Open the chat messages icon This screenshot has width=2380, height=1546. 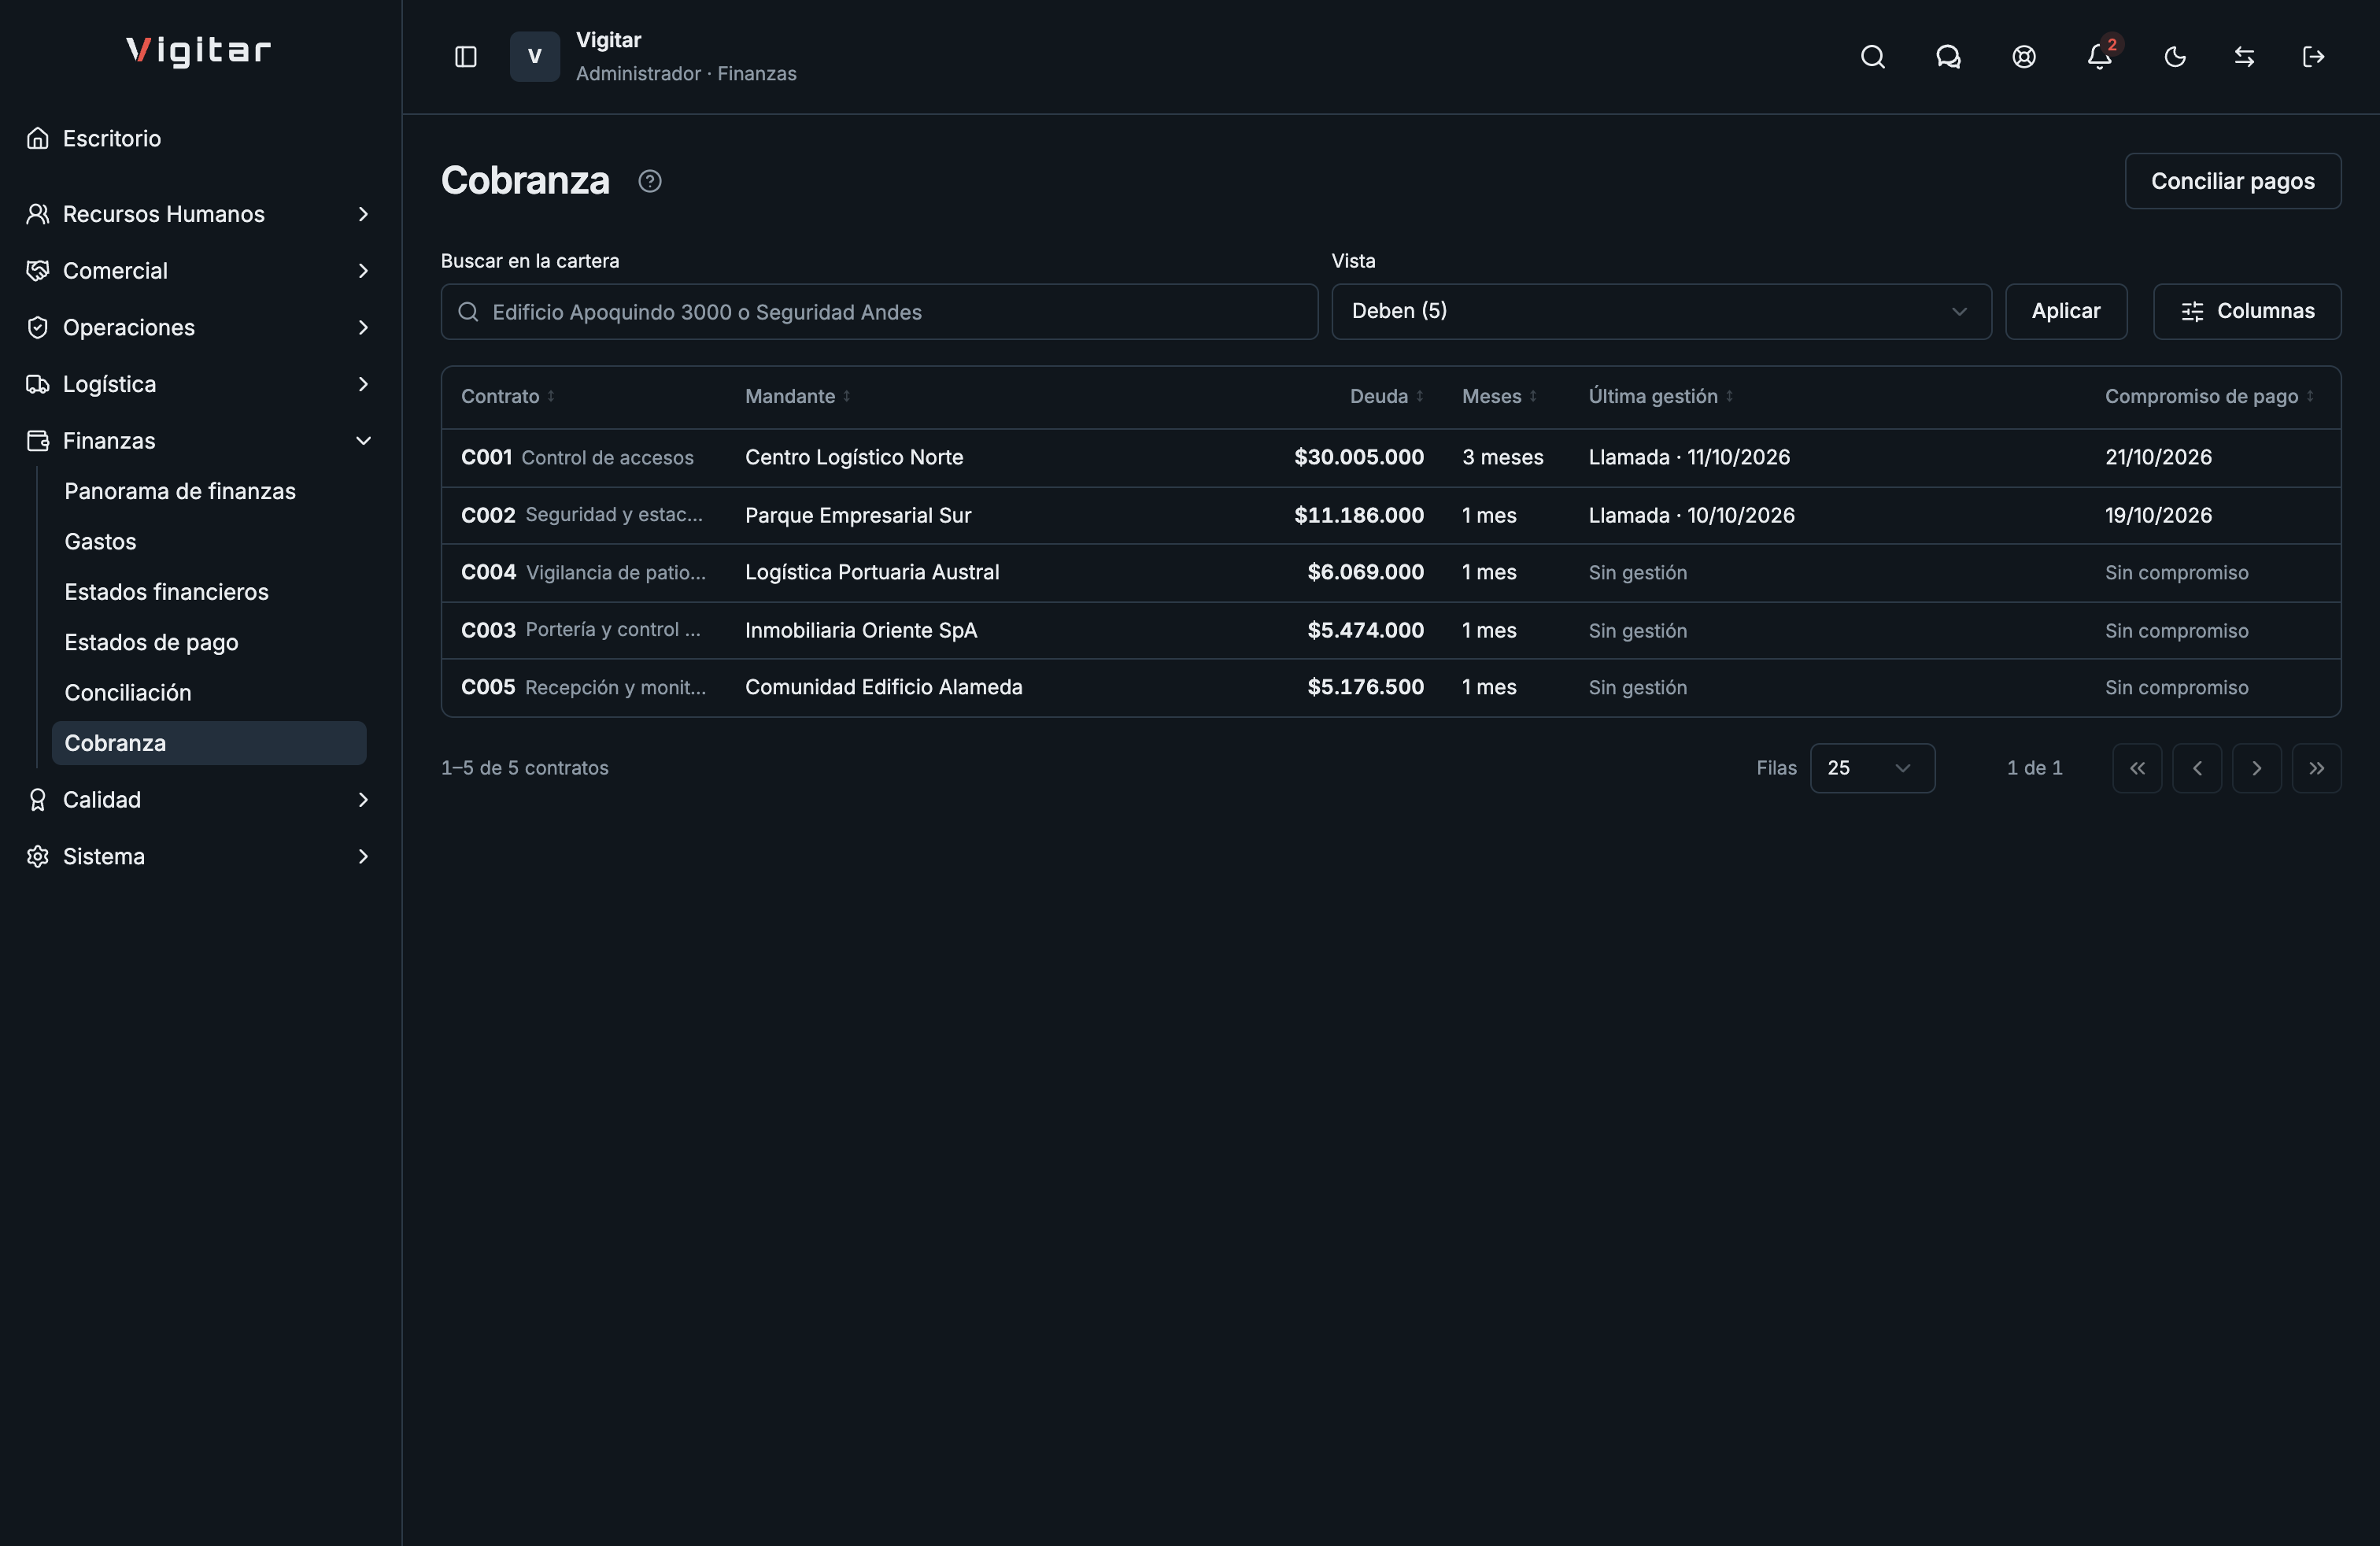tap(1948, 57)
